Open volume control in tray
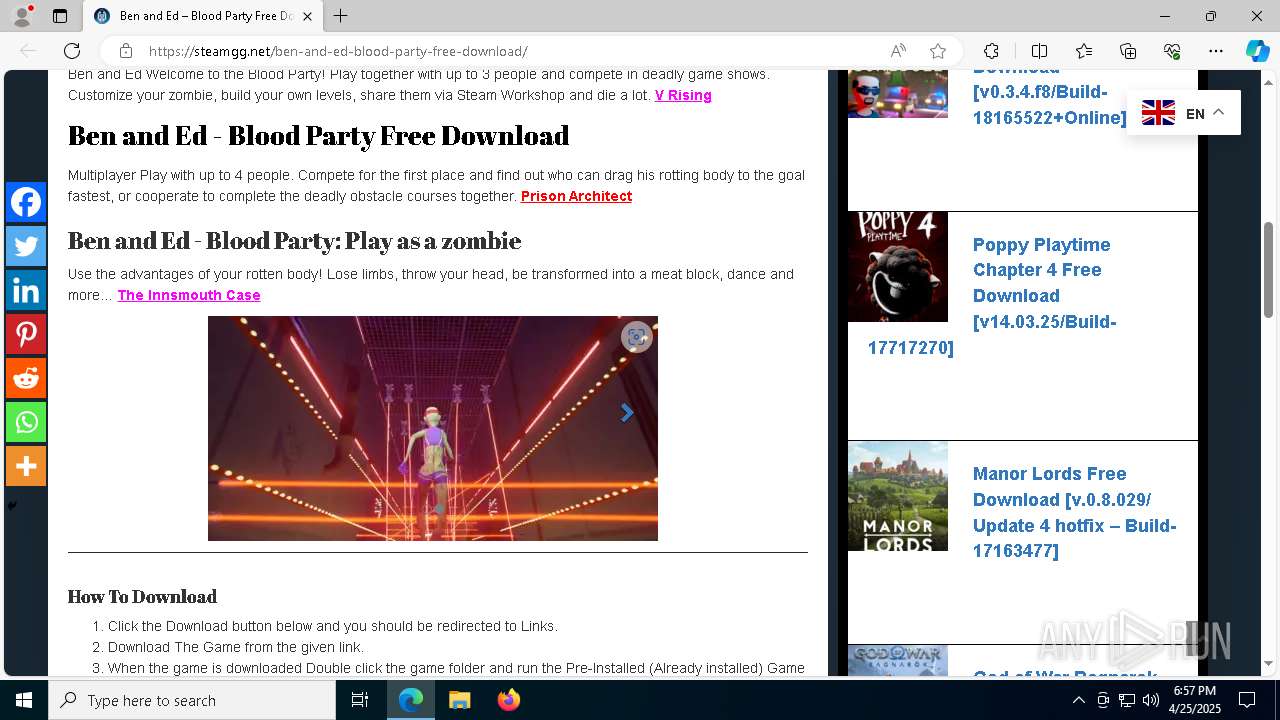Screen dimensions: 1280x720 [1150, 700]
